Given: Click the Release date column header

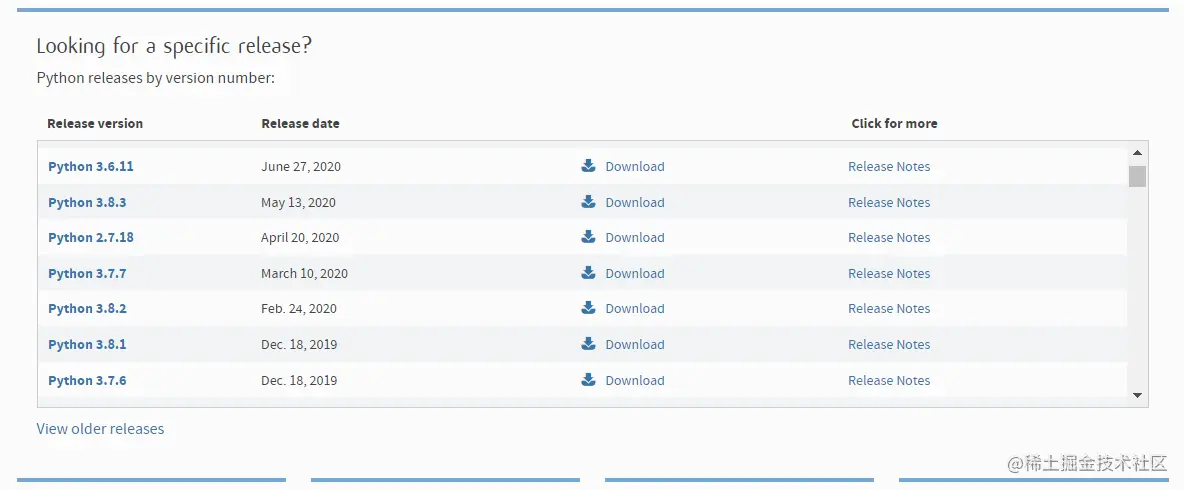Looking at the screenshot, I should point(301,123).
